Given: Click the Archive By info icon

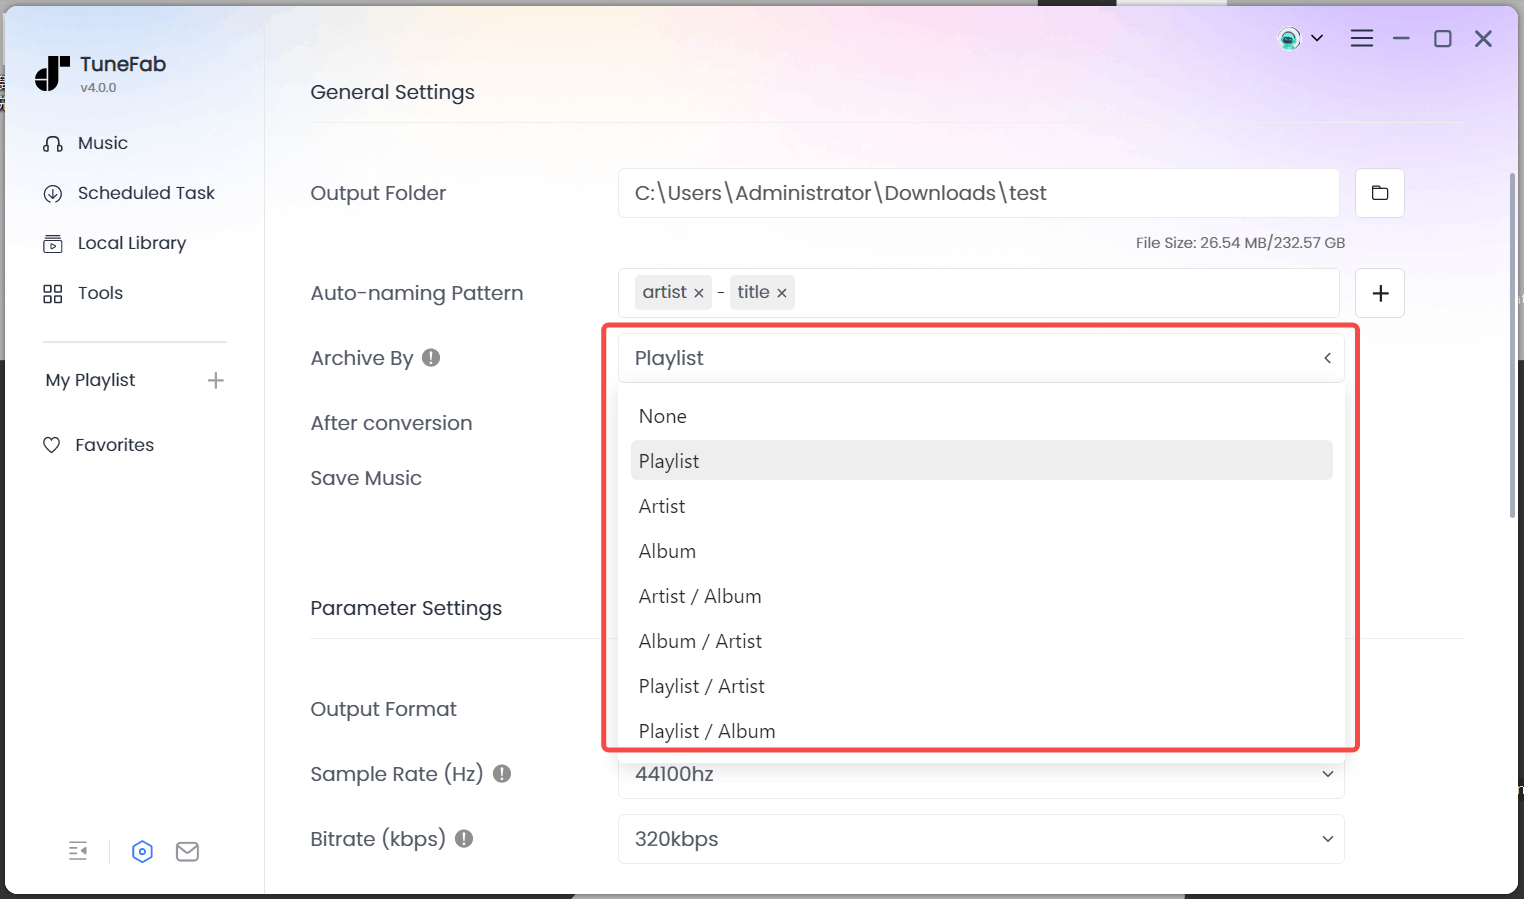Looking at the screenshot, I should point(431,358).
